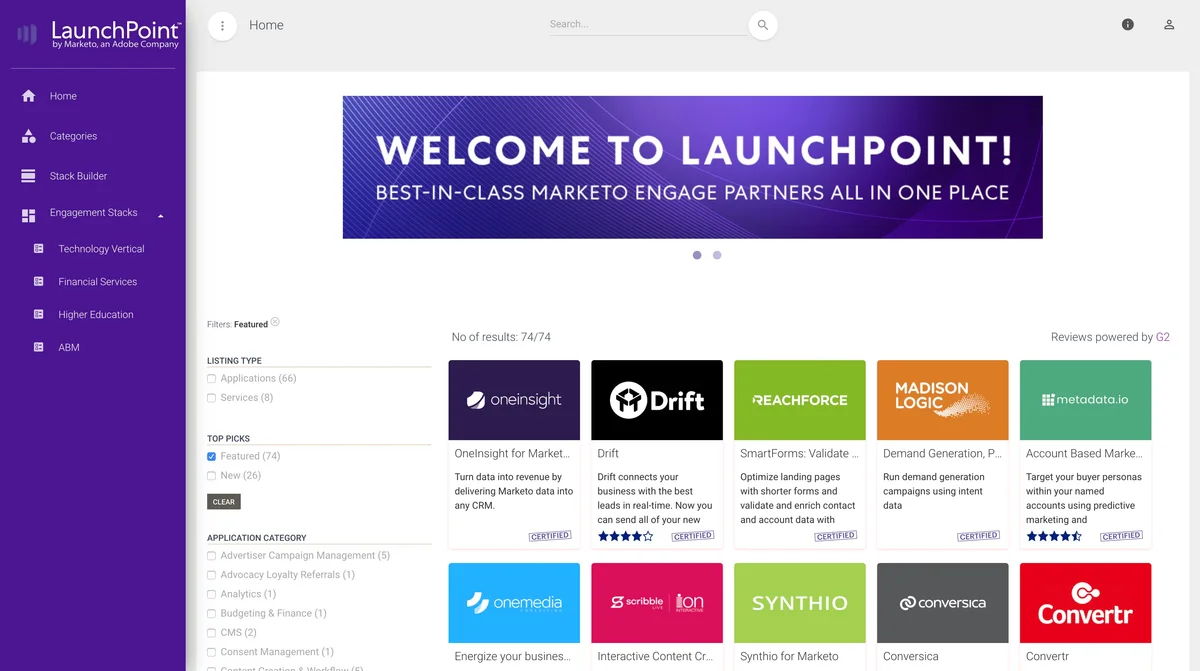Viewport: 1200px width, 671px height.
Task: Select the Engagement Stacks icon
Action: click(x=28, y=213)
